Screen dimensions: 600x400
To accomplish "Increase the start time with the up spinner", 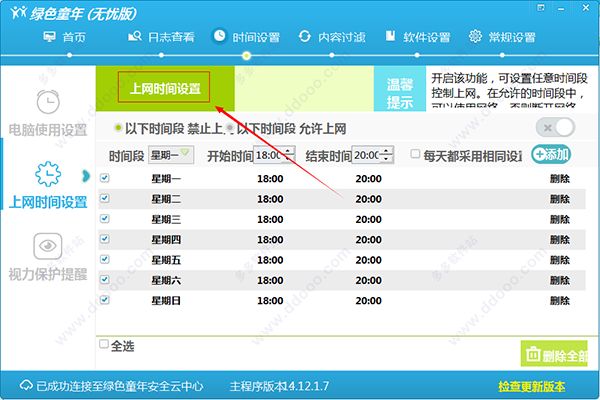I will pos(290,151).
